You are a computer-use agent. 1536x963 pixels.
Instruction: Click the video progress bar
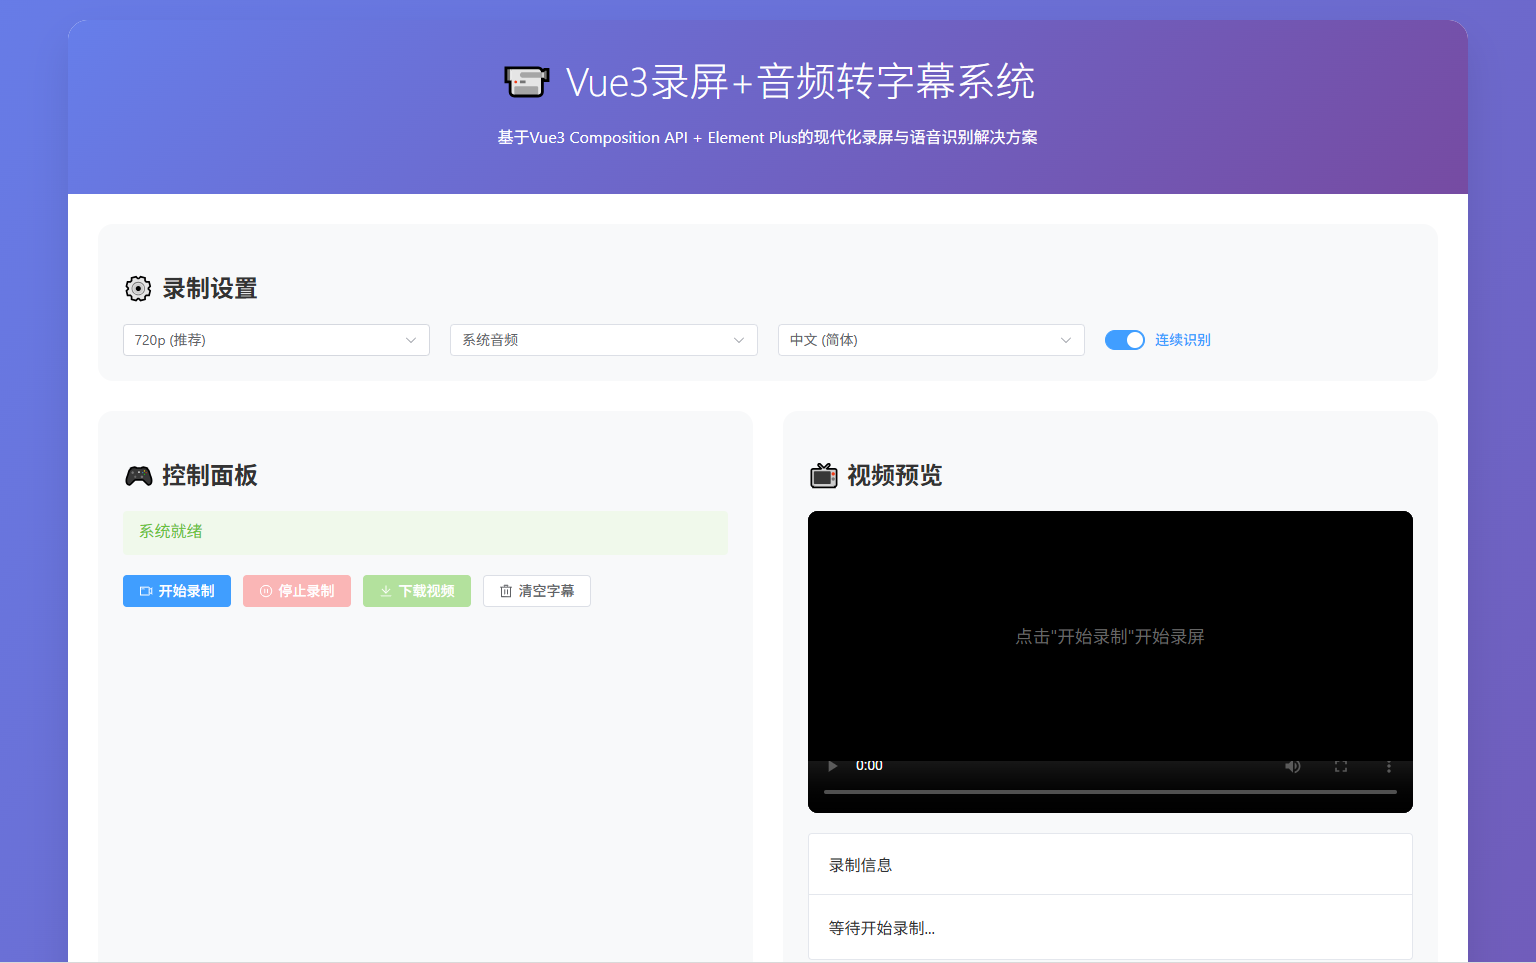(1110, 790)
